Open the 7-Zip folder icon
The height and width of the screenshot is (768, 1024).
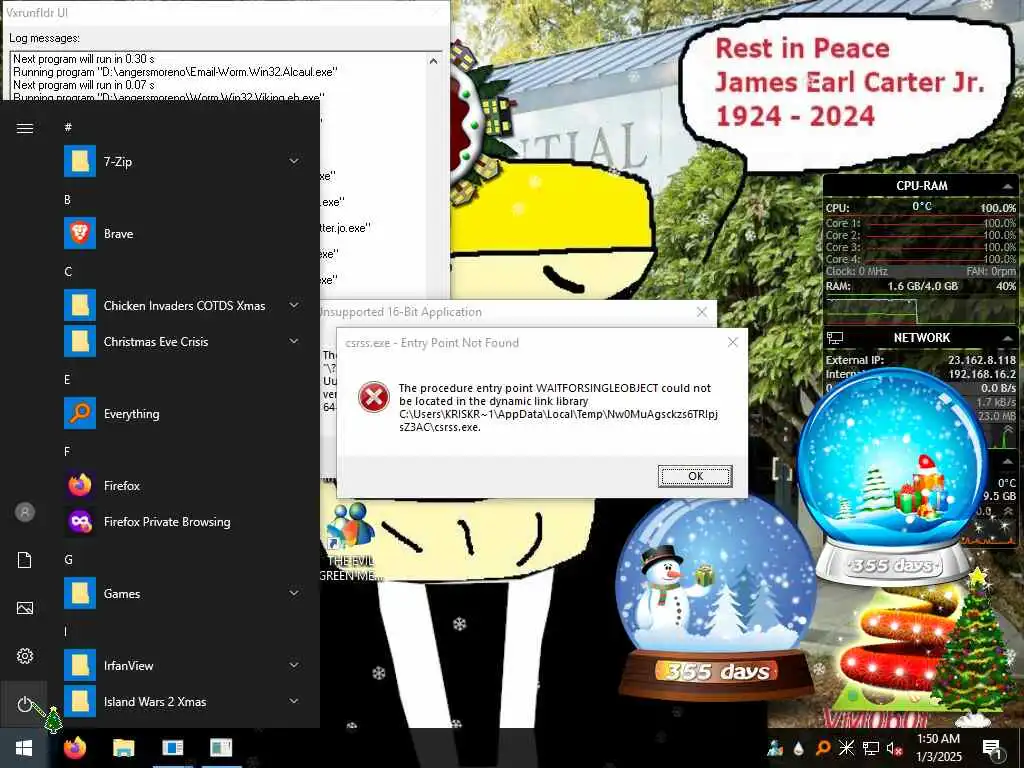(x=80, y=161)
